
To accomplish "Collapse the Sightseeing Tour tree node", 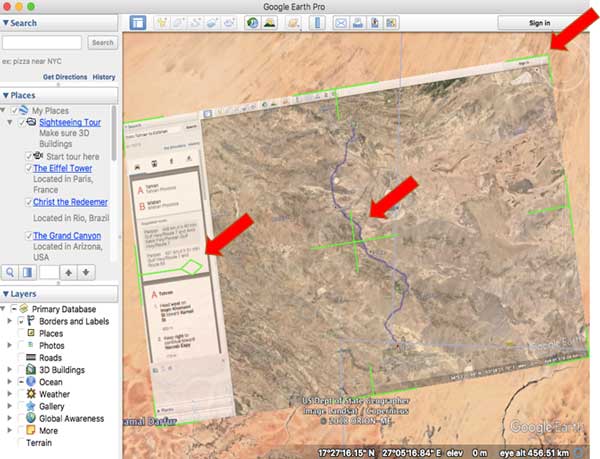I will coord(10,122).
